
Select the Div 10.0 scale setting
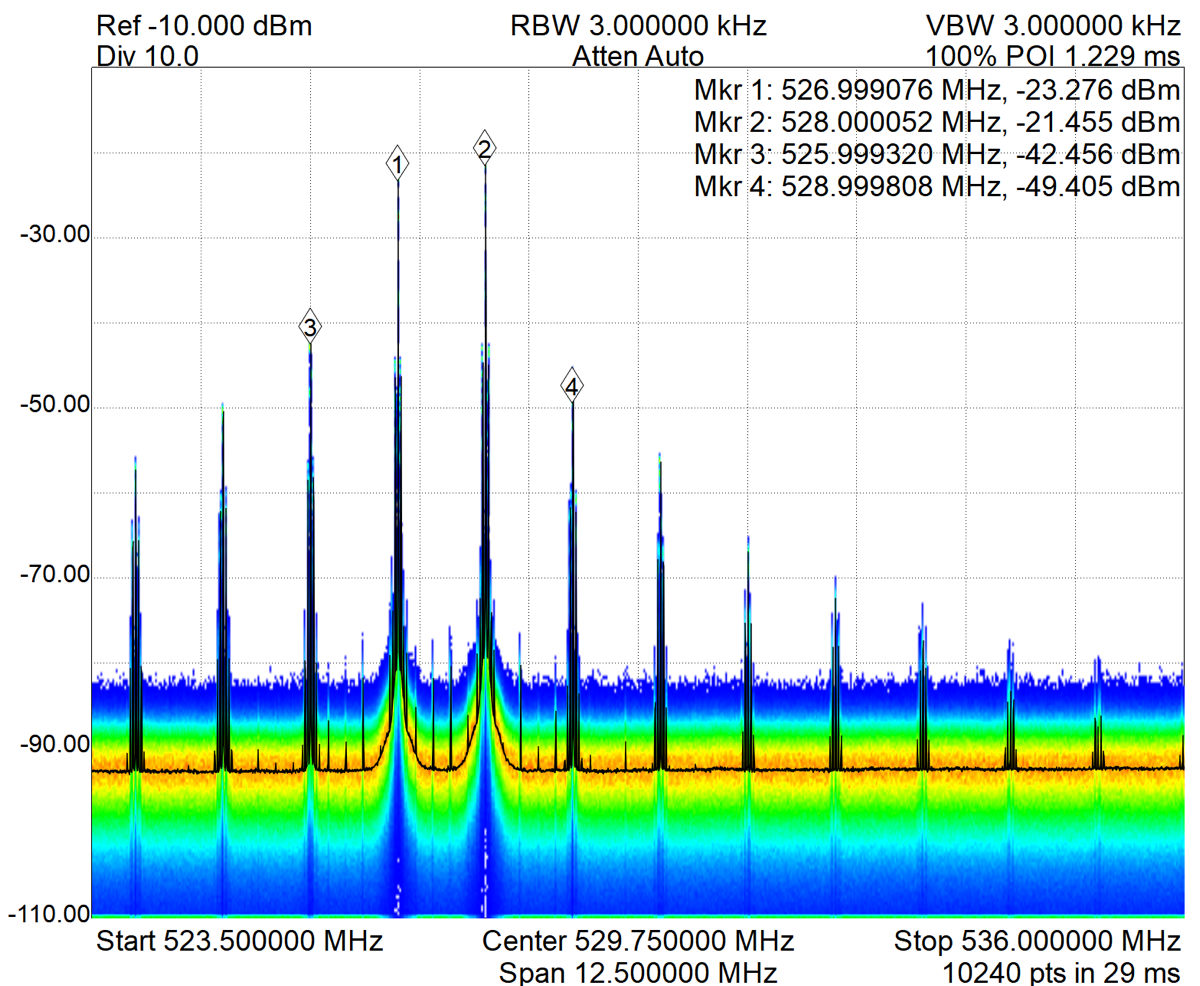pos(147,56)
